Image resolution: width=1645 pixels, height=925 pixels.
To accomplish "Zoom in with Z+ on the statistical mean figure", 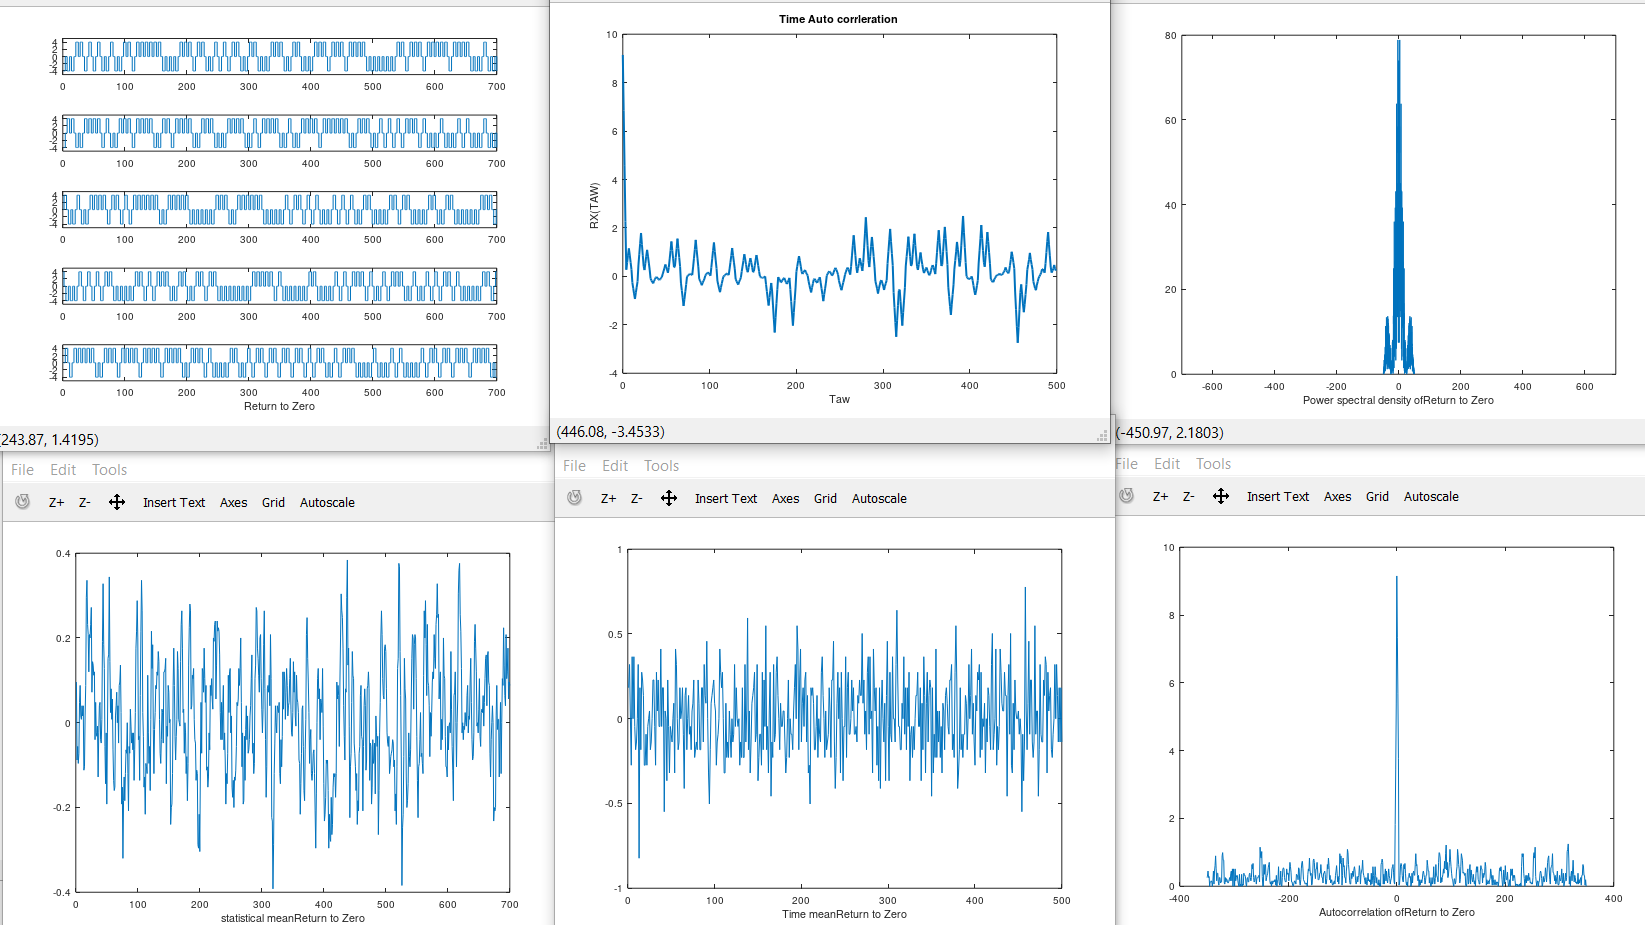I will pos(55,501).
